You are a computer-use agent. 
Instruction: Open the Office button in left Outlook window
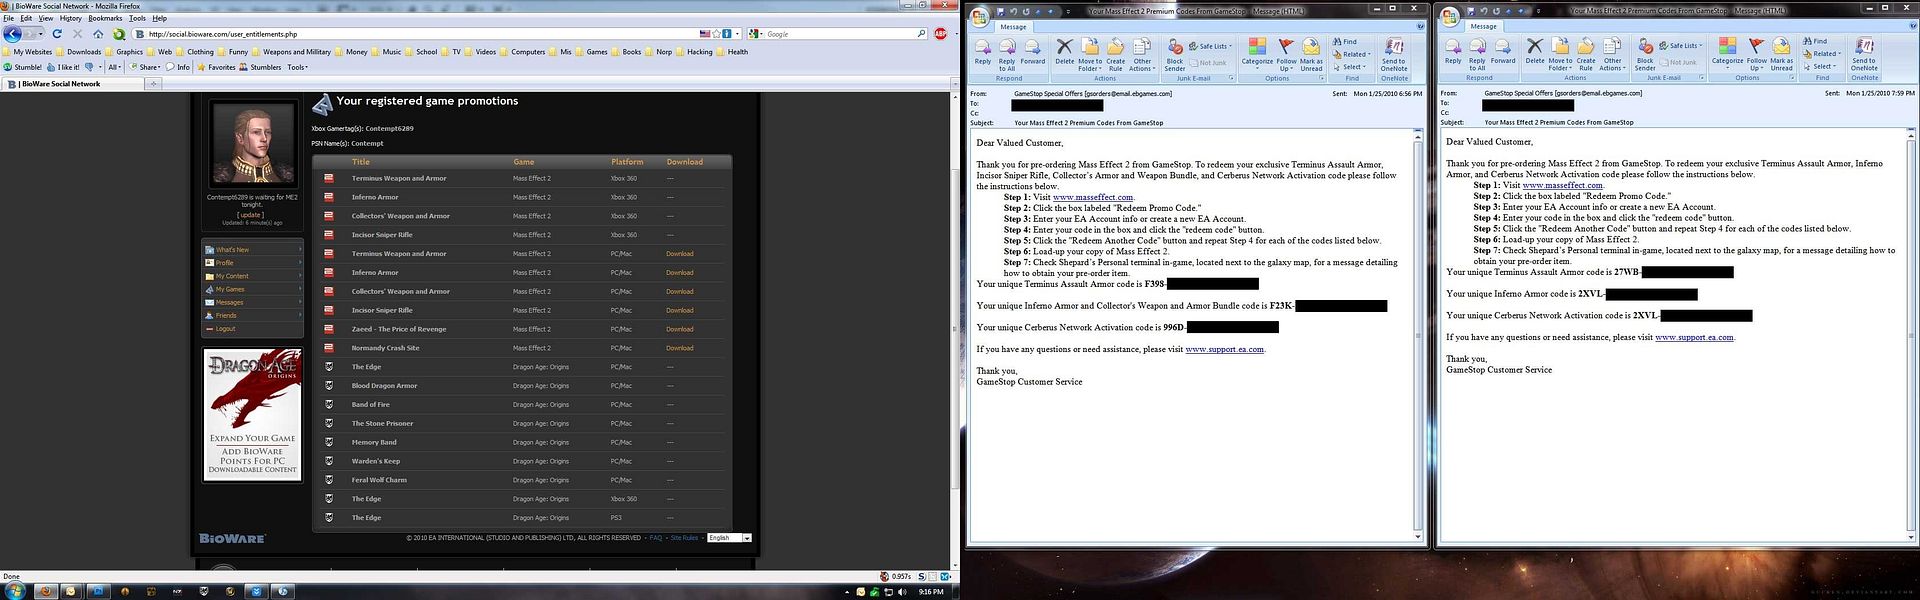pos(980,16)
